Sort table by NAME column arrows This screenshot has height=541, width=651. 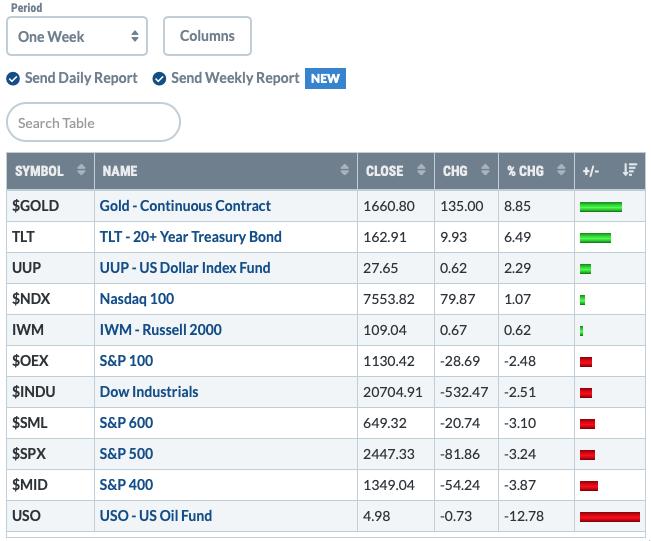coord(344,170)
